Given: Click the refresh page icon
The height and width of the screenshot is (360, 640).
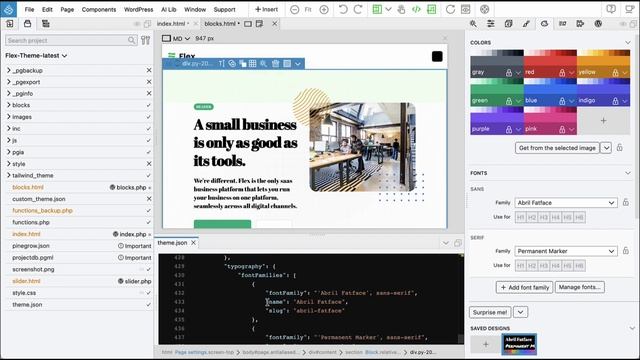Looking at the screenshot, I should (450, 9).
